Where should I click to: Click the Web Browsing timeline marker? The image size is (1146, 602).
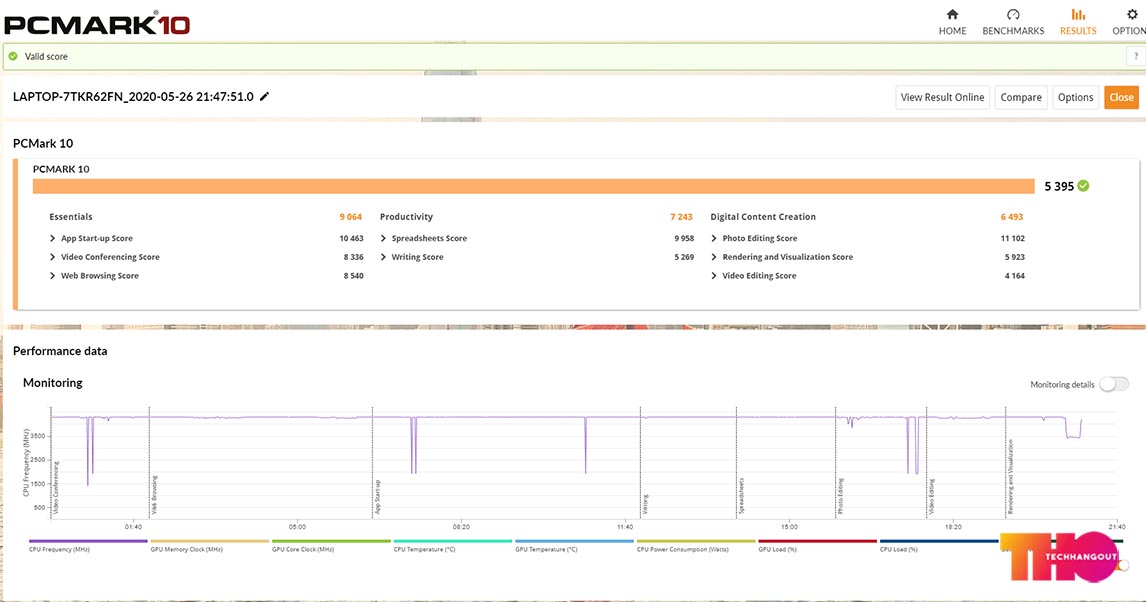click(154, 495)
